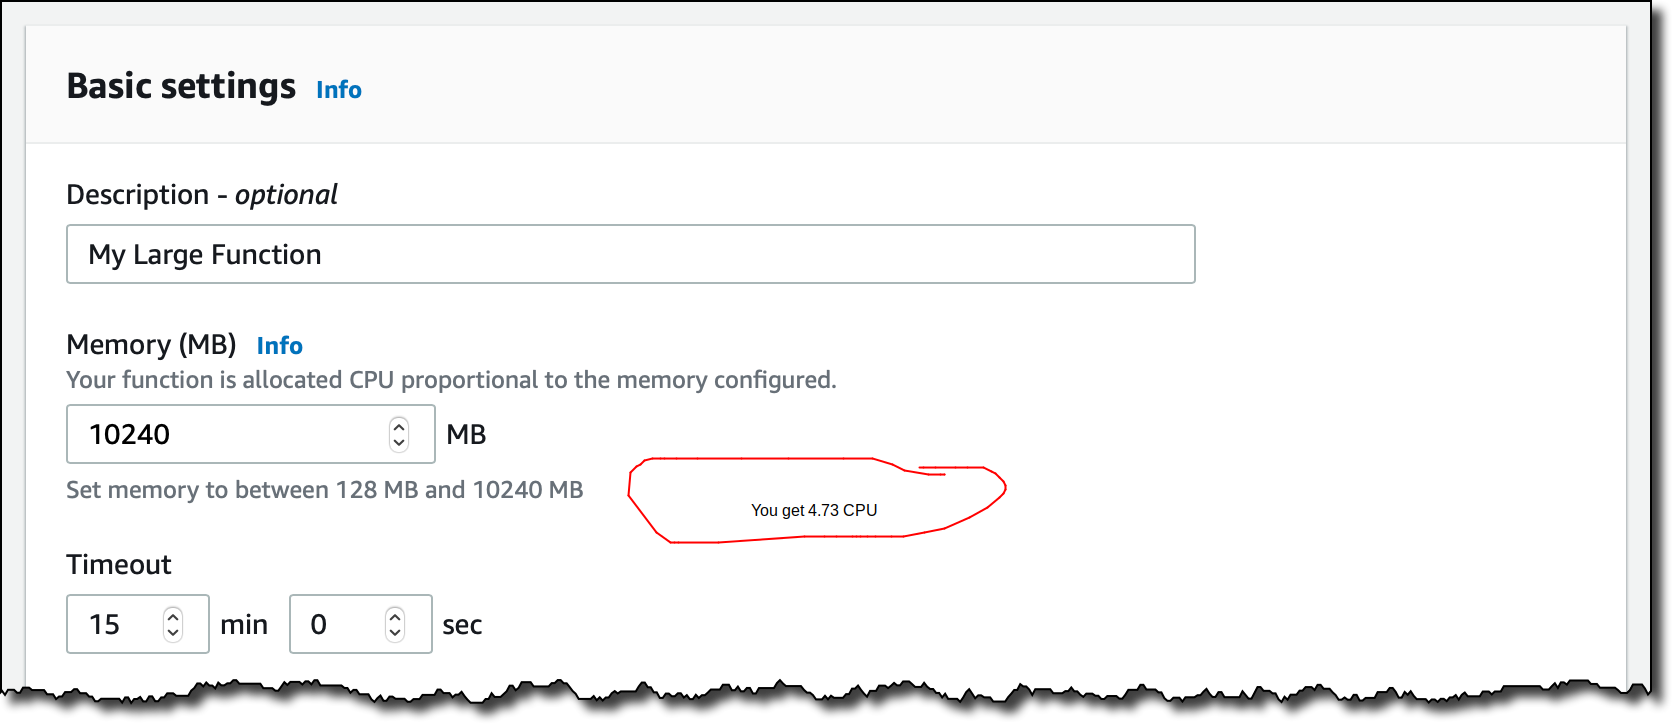
Task: Decrement timeout seconds with the down arrow
Action: pyautogui.click(x=395, y=632)
